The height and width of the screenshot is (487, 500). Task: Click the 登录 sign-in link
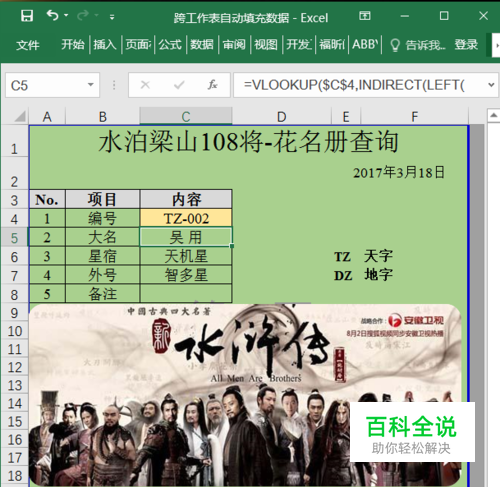[466, 44]
